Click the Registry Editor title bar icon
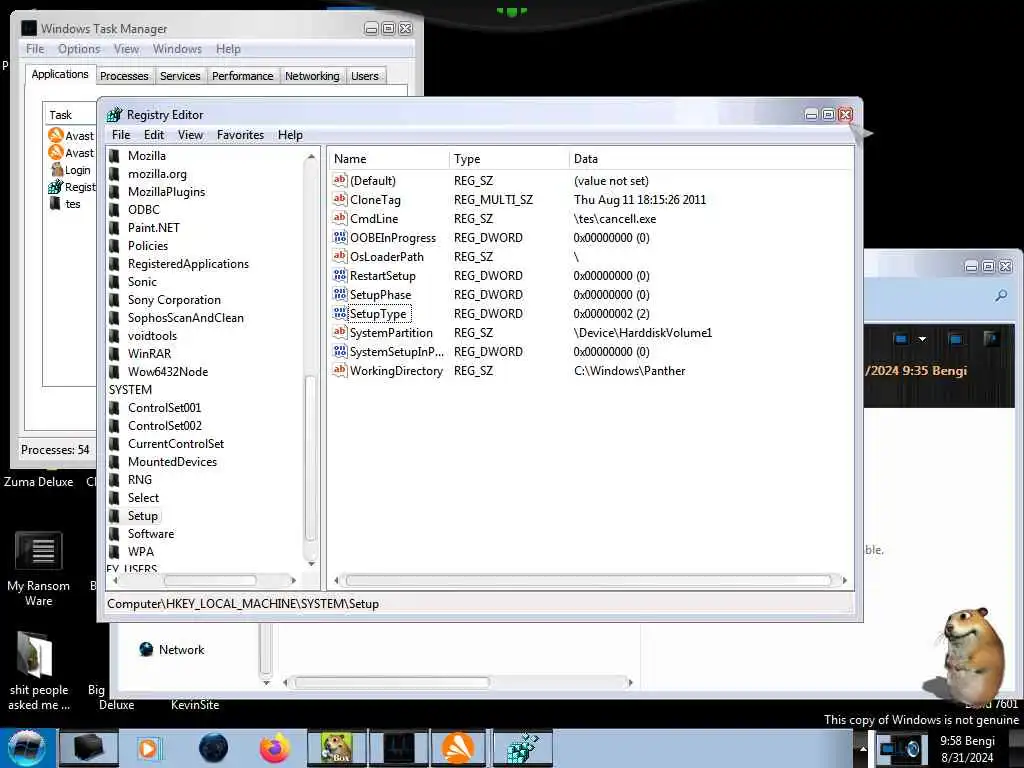Image resolution: width=1024 pixels, height=768 pixels. (x=114, y=114)
